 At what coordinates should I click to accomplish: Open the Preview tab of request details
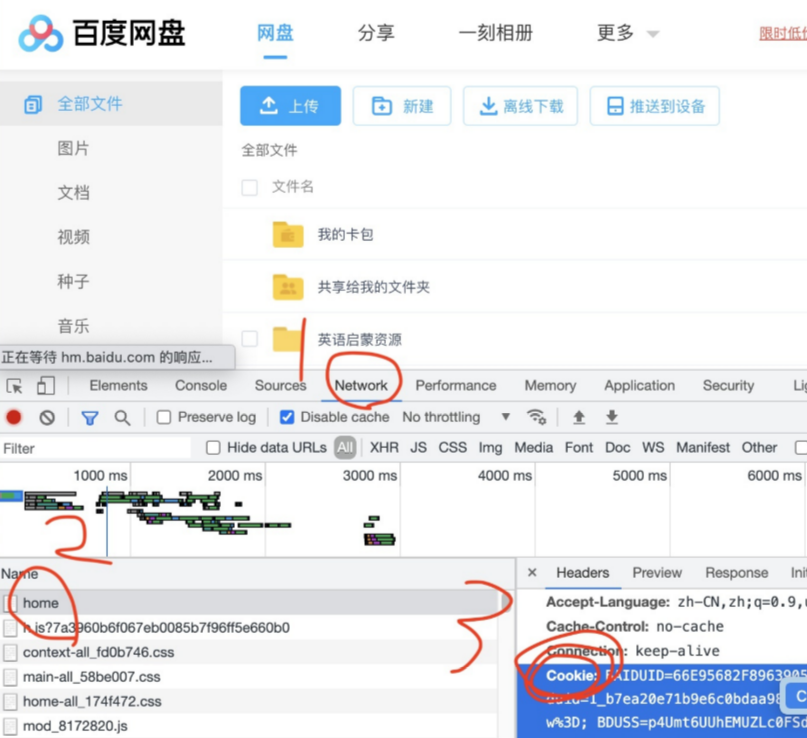[657, 573]
